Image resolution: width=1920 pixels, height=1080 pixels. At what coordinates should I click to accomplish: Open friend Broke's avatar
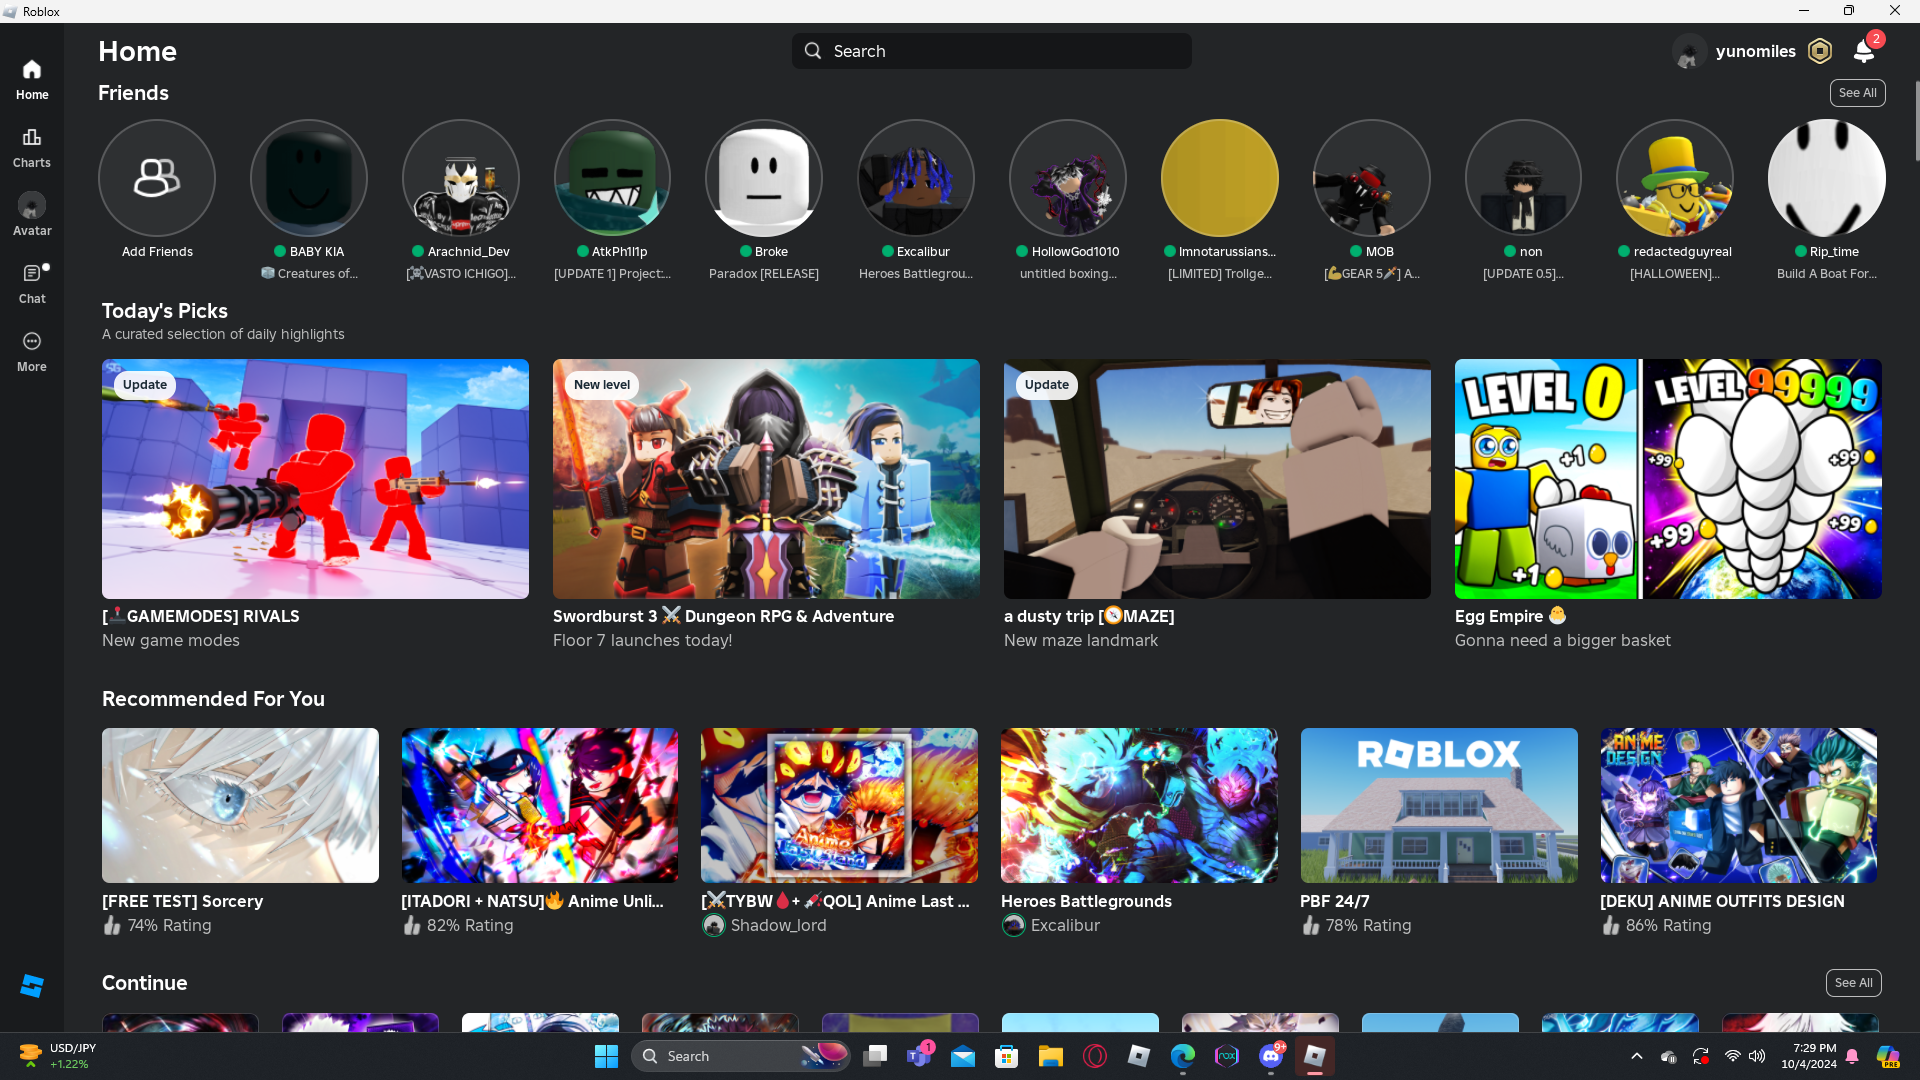coord(764,178)
